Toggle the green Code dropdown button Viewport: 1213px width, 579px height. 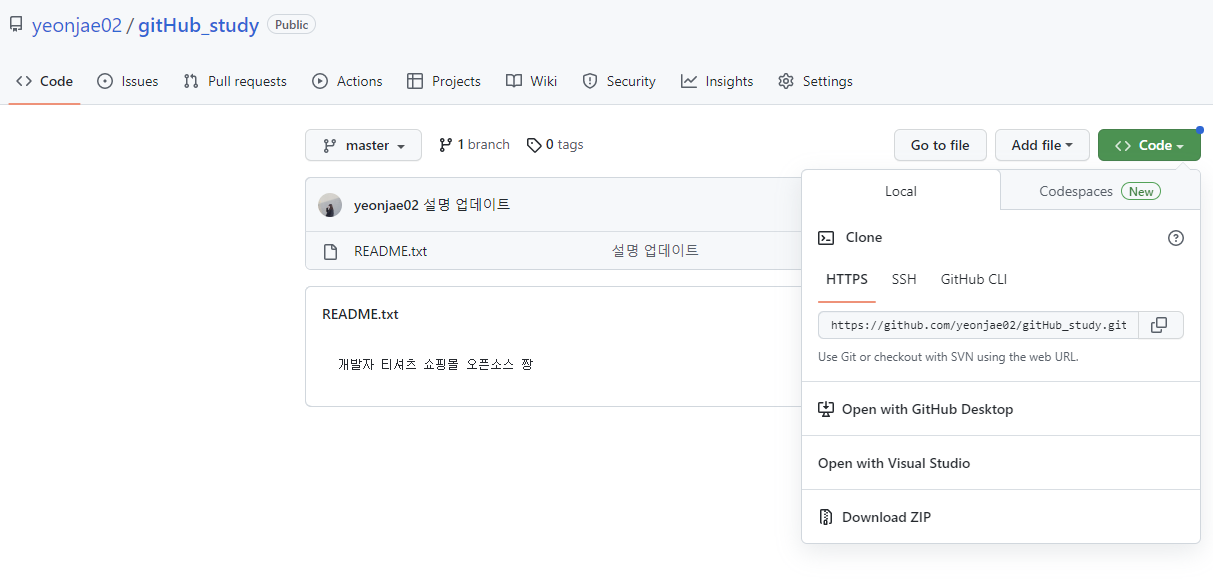1149,145
